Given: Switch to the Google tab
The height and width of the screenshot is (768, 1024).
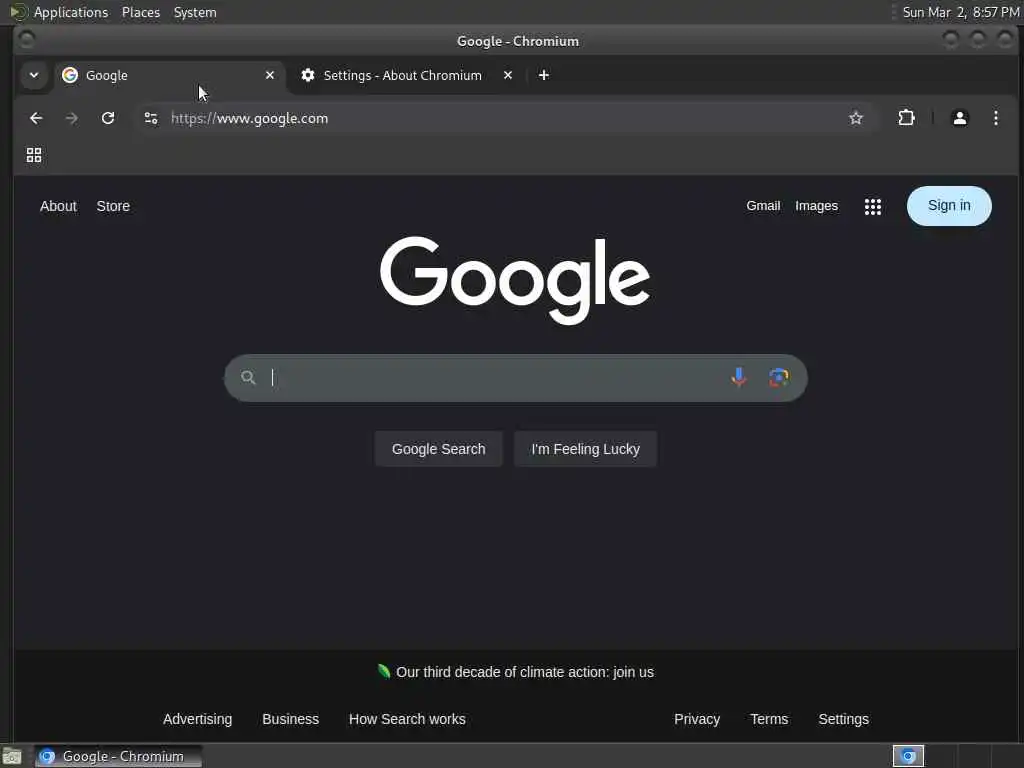Looking at the screenshot, I should (169, 75).
